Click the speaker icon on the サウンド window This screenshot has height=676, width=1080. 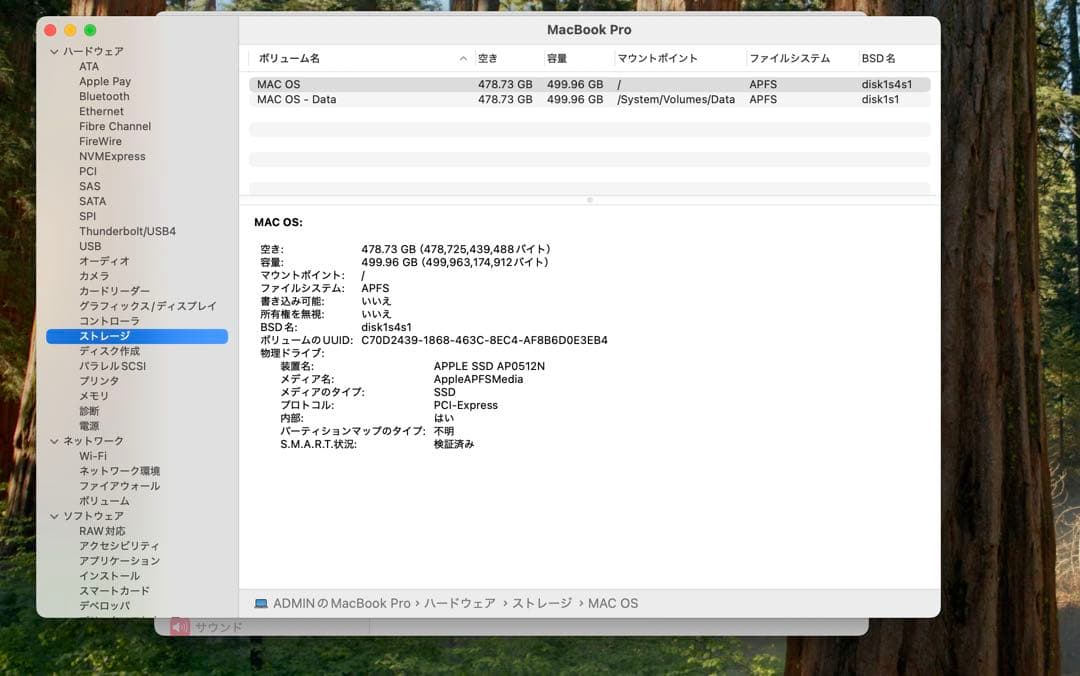pyautogui.click(x=178, y=627)
